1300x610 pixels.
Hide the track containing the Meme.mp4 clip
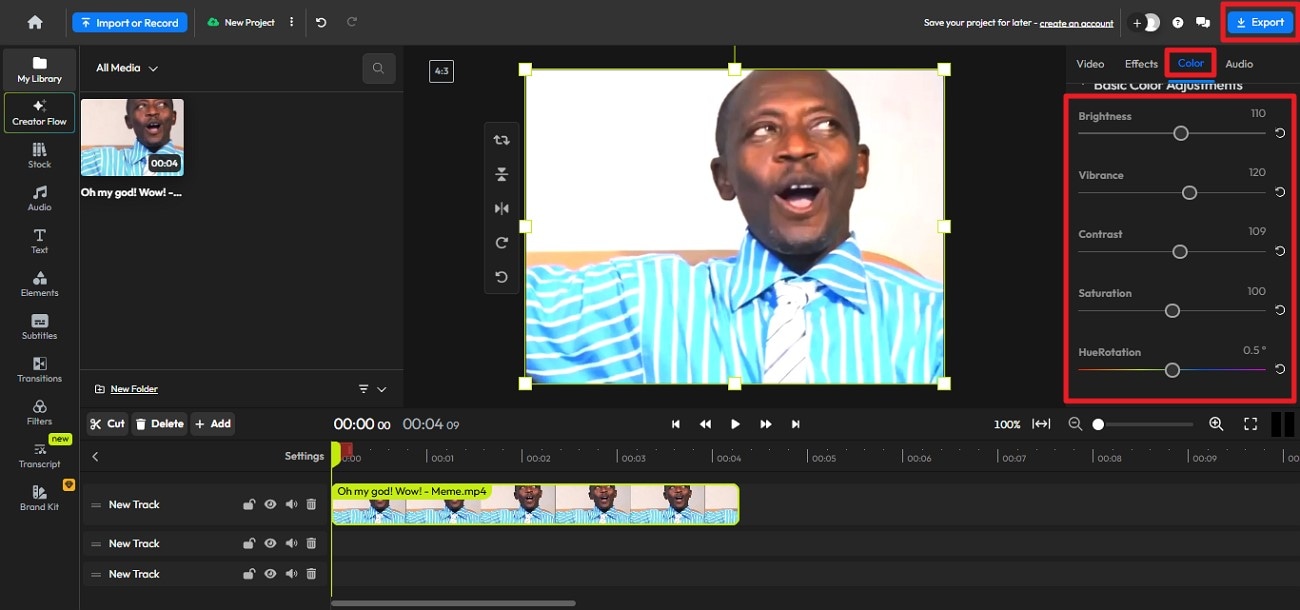pos(270,505)
